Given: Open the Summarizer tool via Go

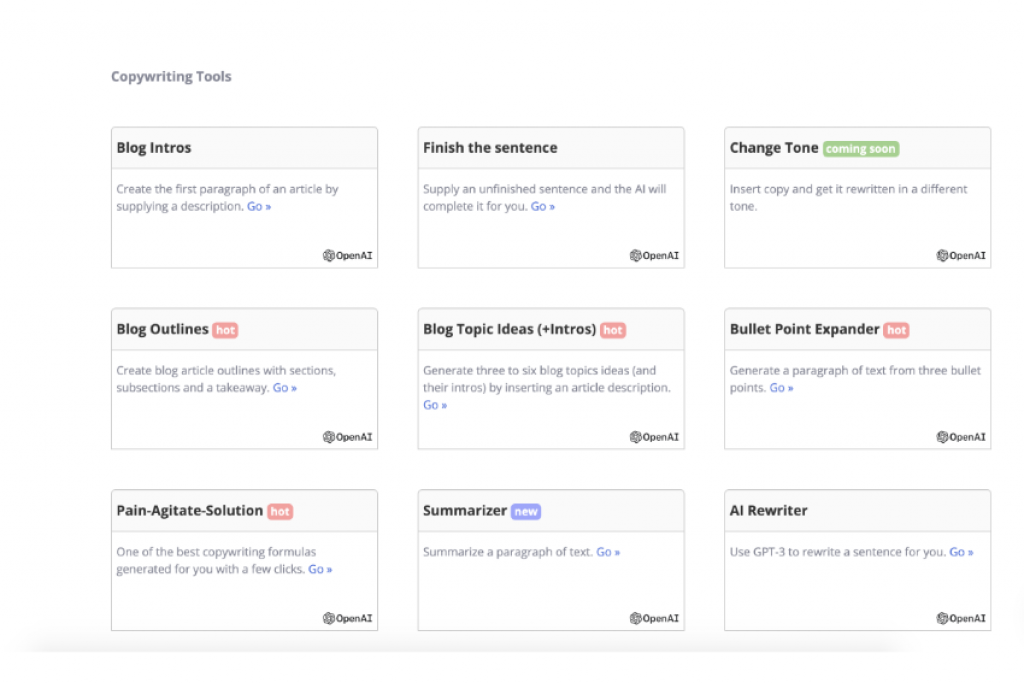Looking at the screenshot, I should [x=608, y=551].
